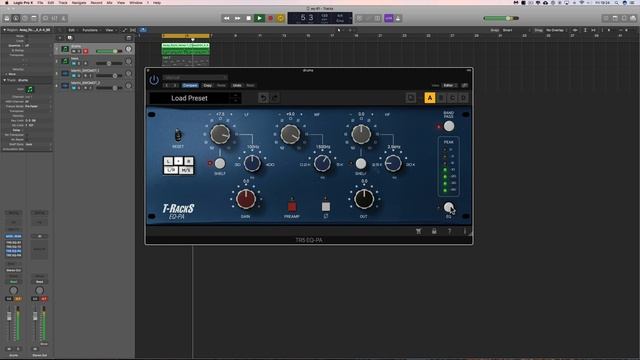Open the Tracks area View menu

pyautogui.click(x=110, y=30)
